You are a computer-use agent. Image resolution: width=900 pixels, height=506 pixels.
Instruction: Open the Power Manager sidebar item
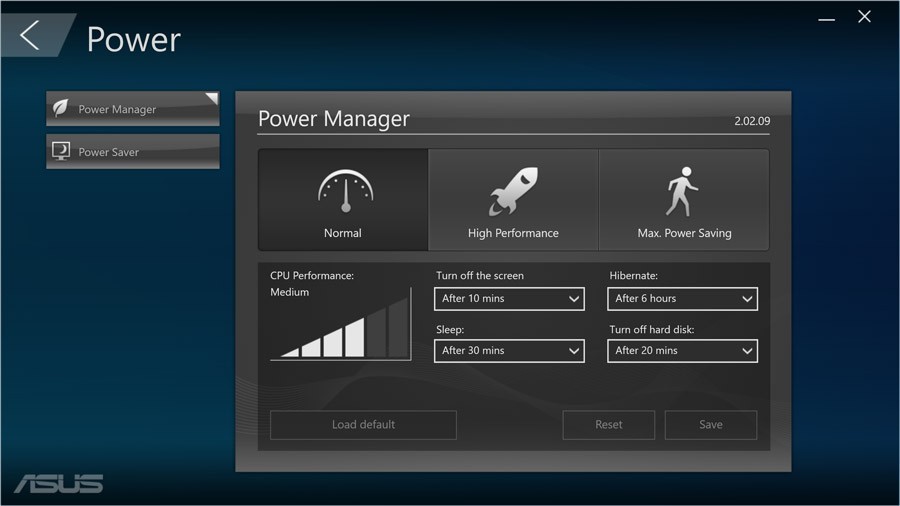tap(133, 108)
